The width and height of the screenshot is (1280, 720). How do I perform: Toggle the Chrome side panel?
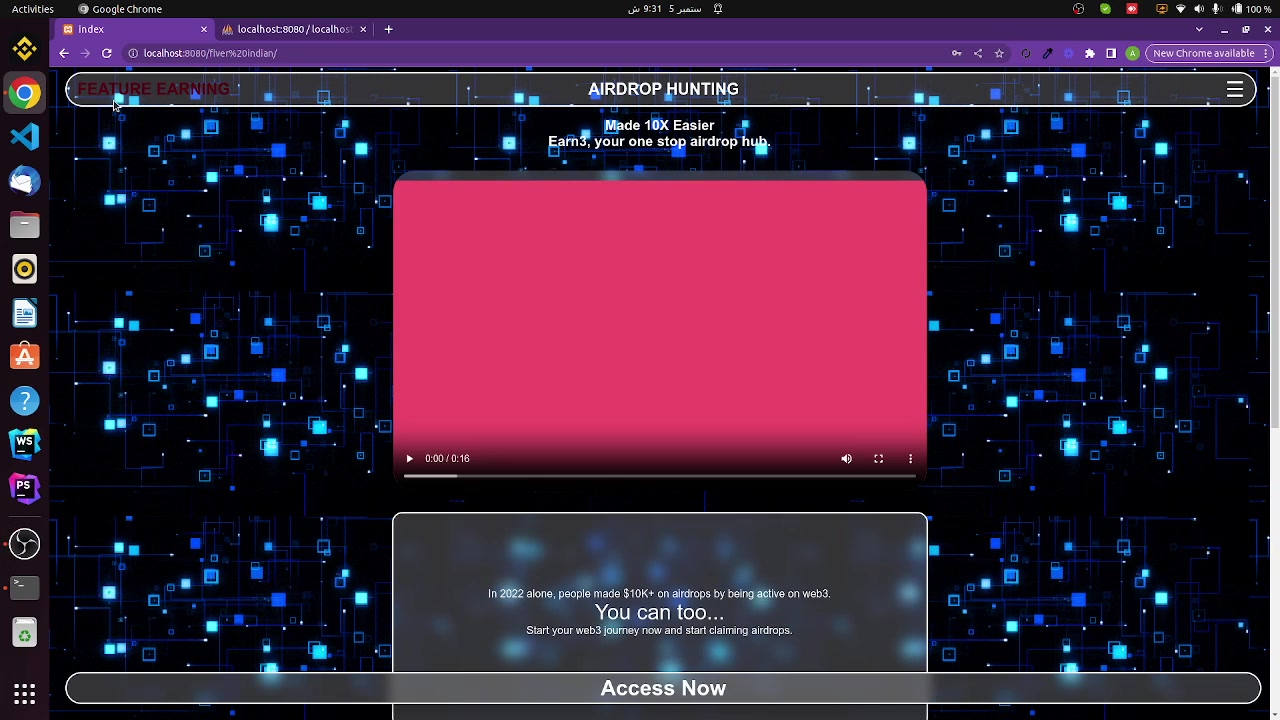[1111, 53]
